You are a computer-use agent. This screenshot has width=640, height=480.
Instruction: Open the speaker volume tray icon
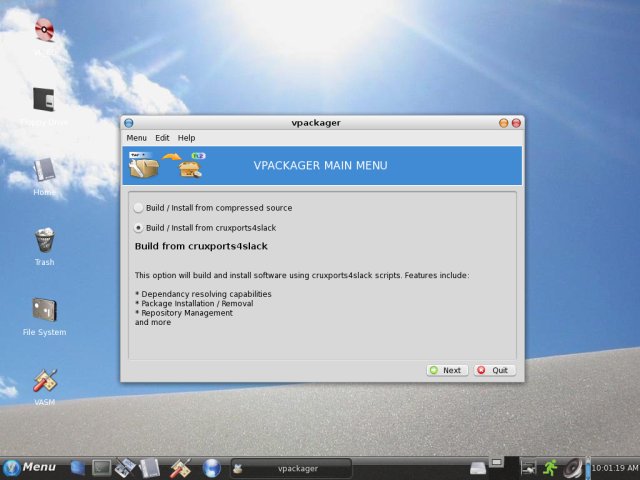tap(573, 468)
